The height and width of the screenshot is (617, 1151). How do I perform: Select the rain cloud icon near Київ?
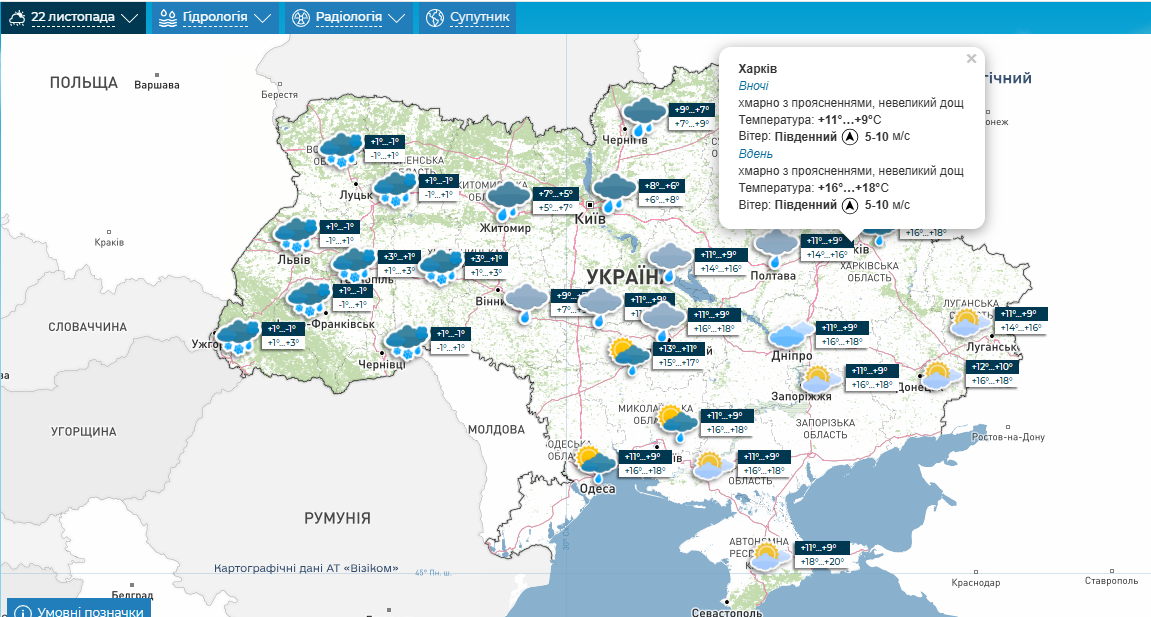[613, 192]
